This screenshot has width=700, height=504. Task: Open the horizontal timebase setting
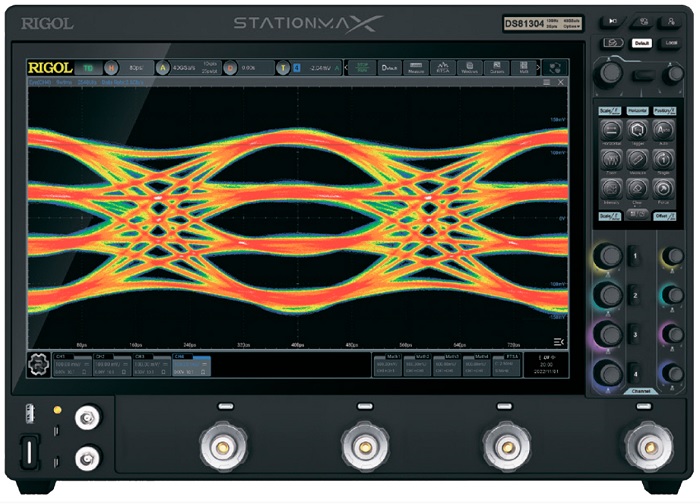point(128,68)
